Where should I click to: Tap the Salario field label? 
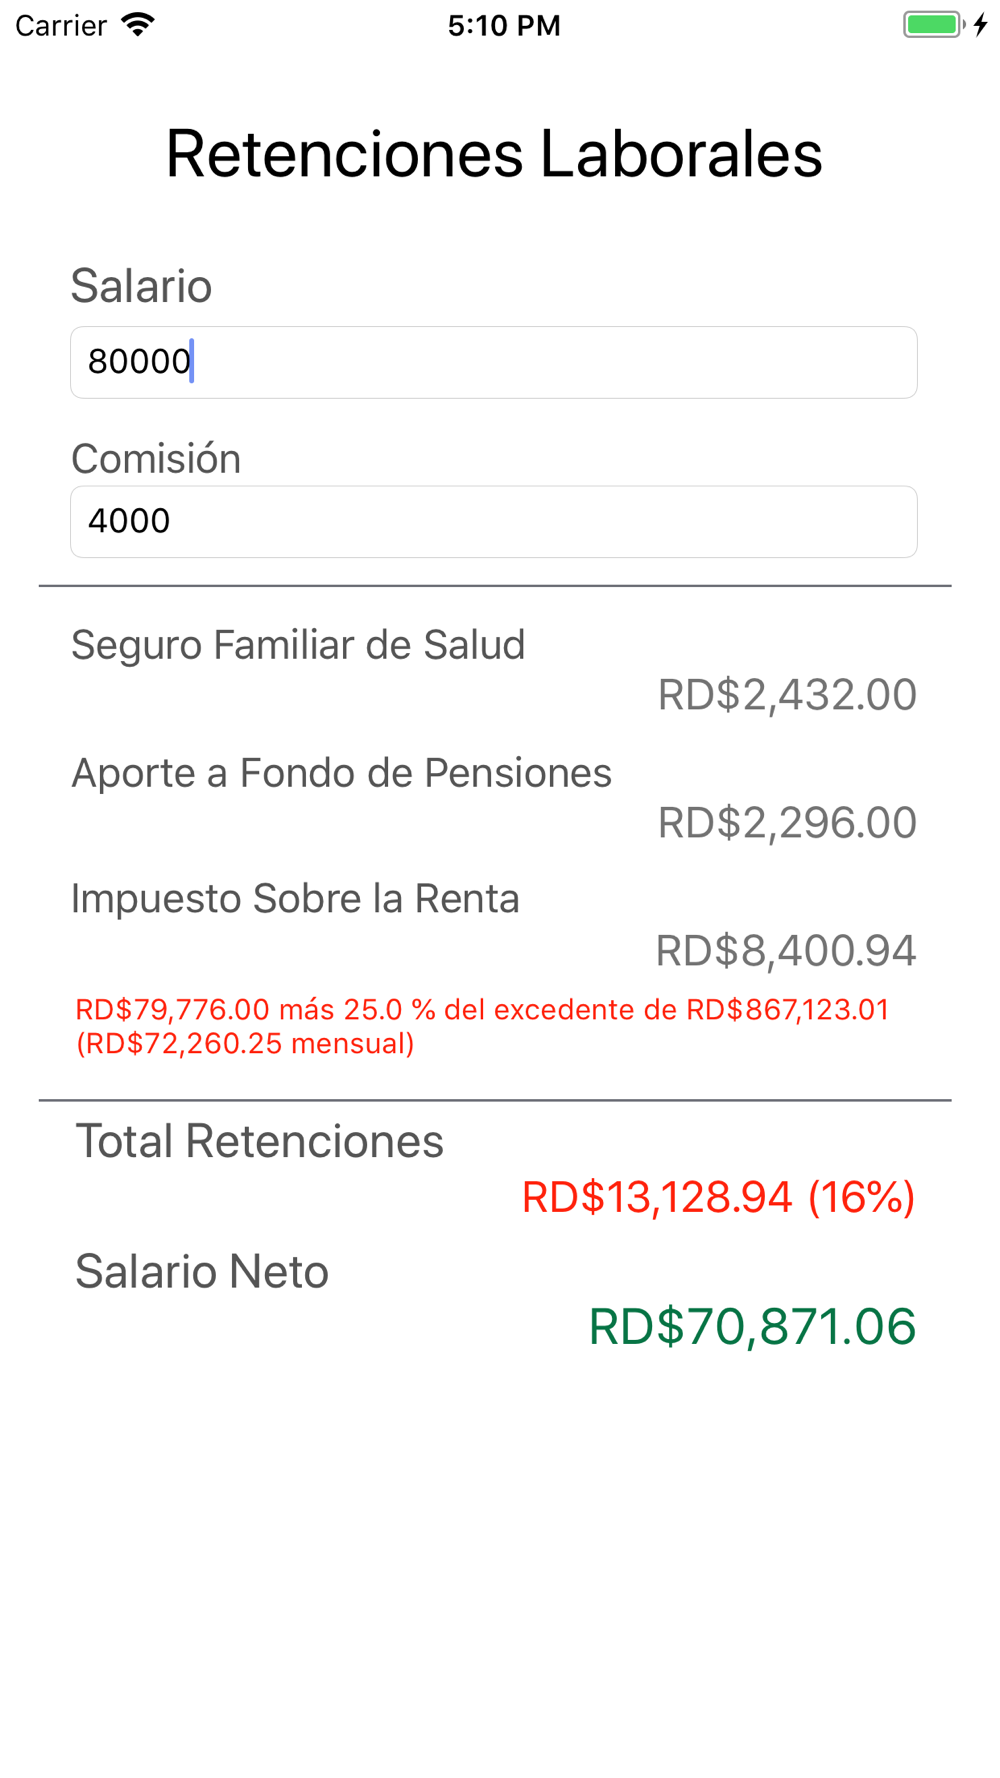(141, 286)
